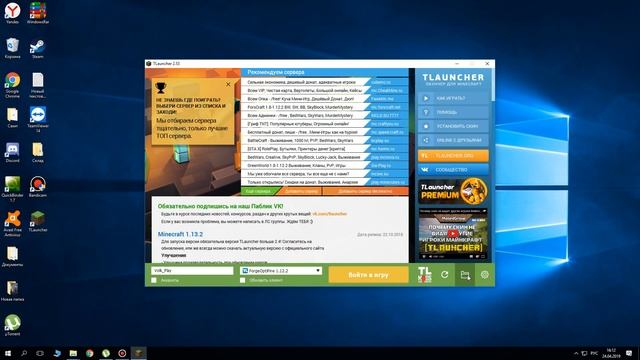Image resolution: width=640 pixels, height=360 pixels.
Task: Open the Windows Start menu
Action: pyautogui.click(x=8, y=353)
